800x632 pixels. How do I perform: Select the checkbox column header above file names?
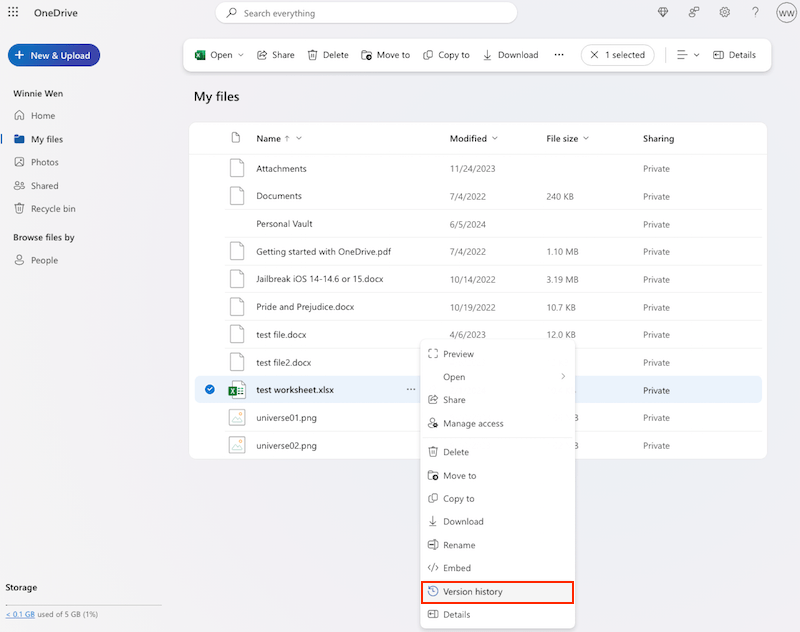pos(236,138)
